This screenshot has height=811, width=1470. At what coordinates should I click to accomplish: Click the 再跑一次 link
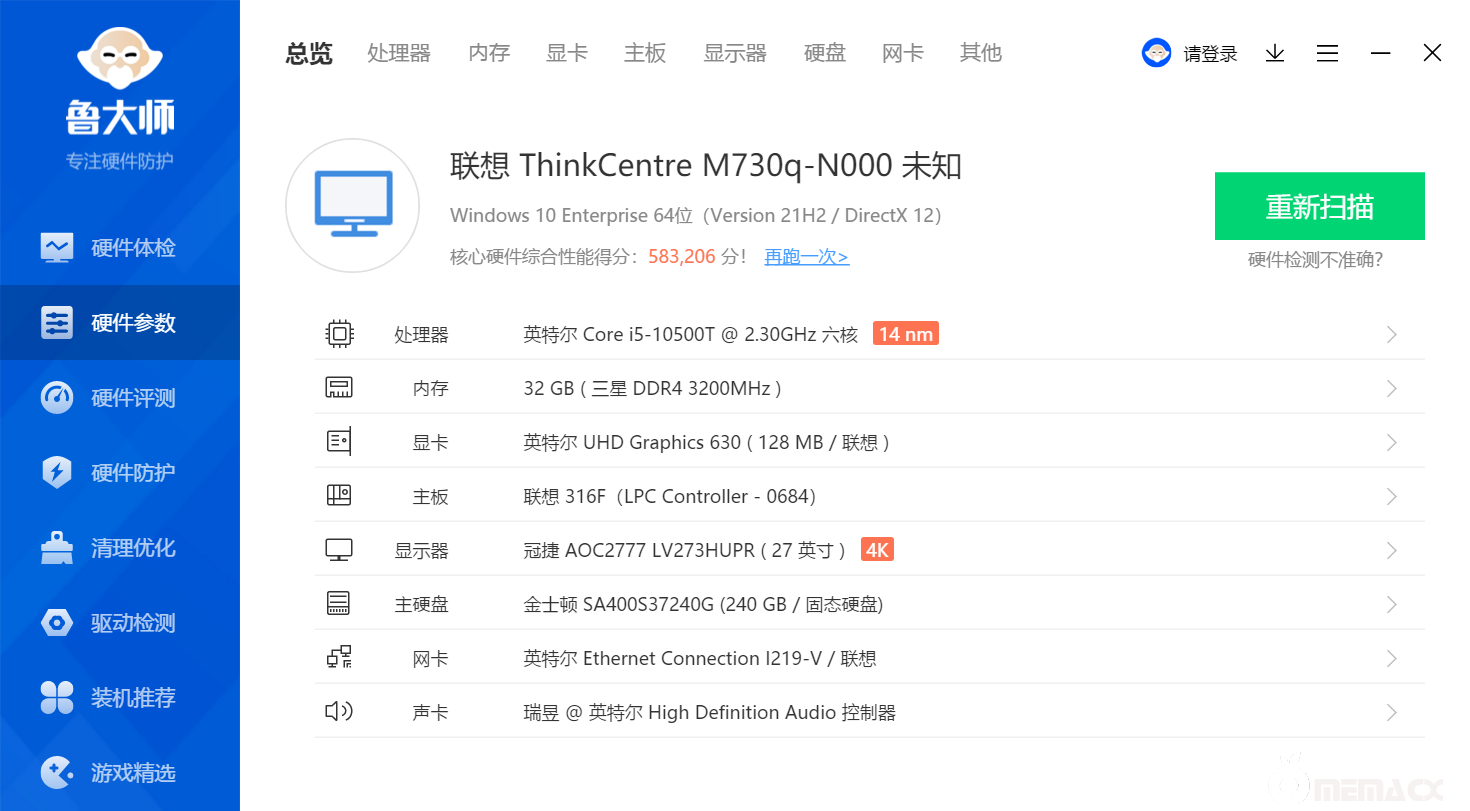click(x=806, y=257)
